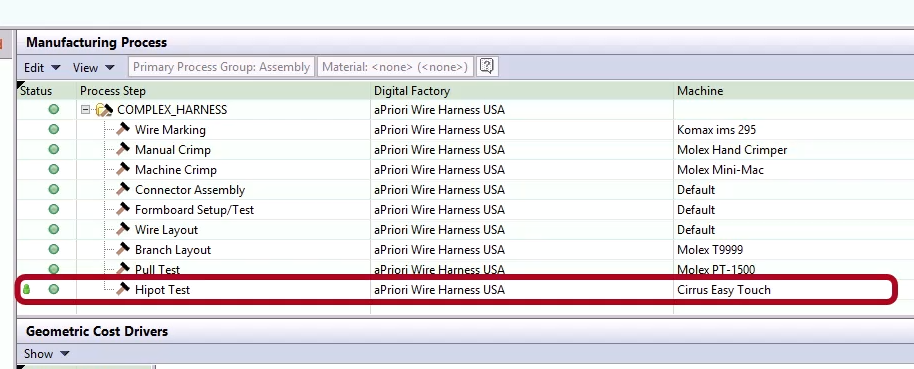The height and width of the screenshot is (369, 914).
Task: Click the COMPLEX_HARNESS folder icon
Action: tap(104, 110)
